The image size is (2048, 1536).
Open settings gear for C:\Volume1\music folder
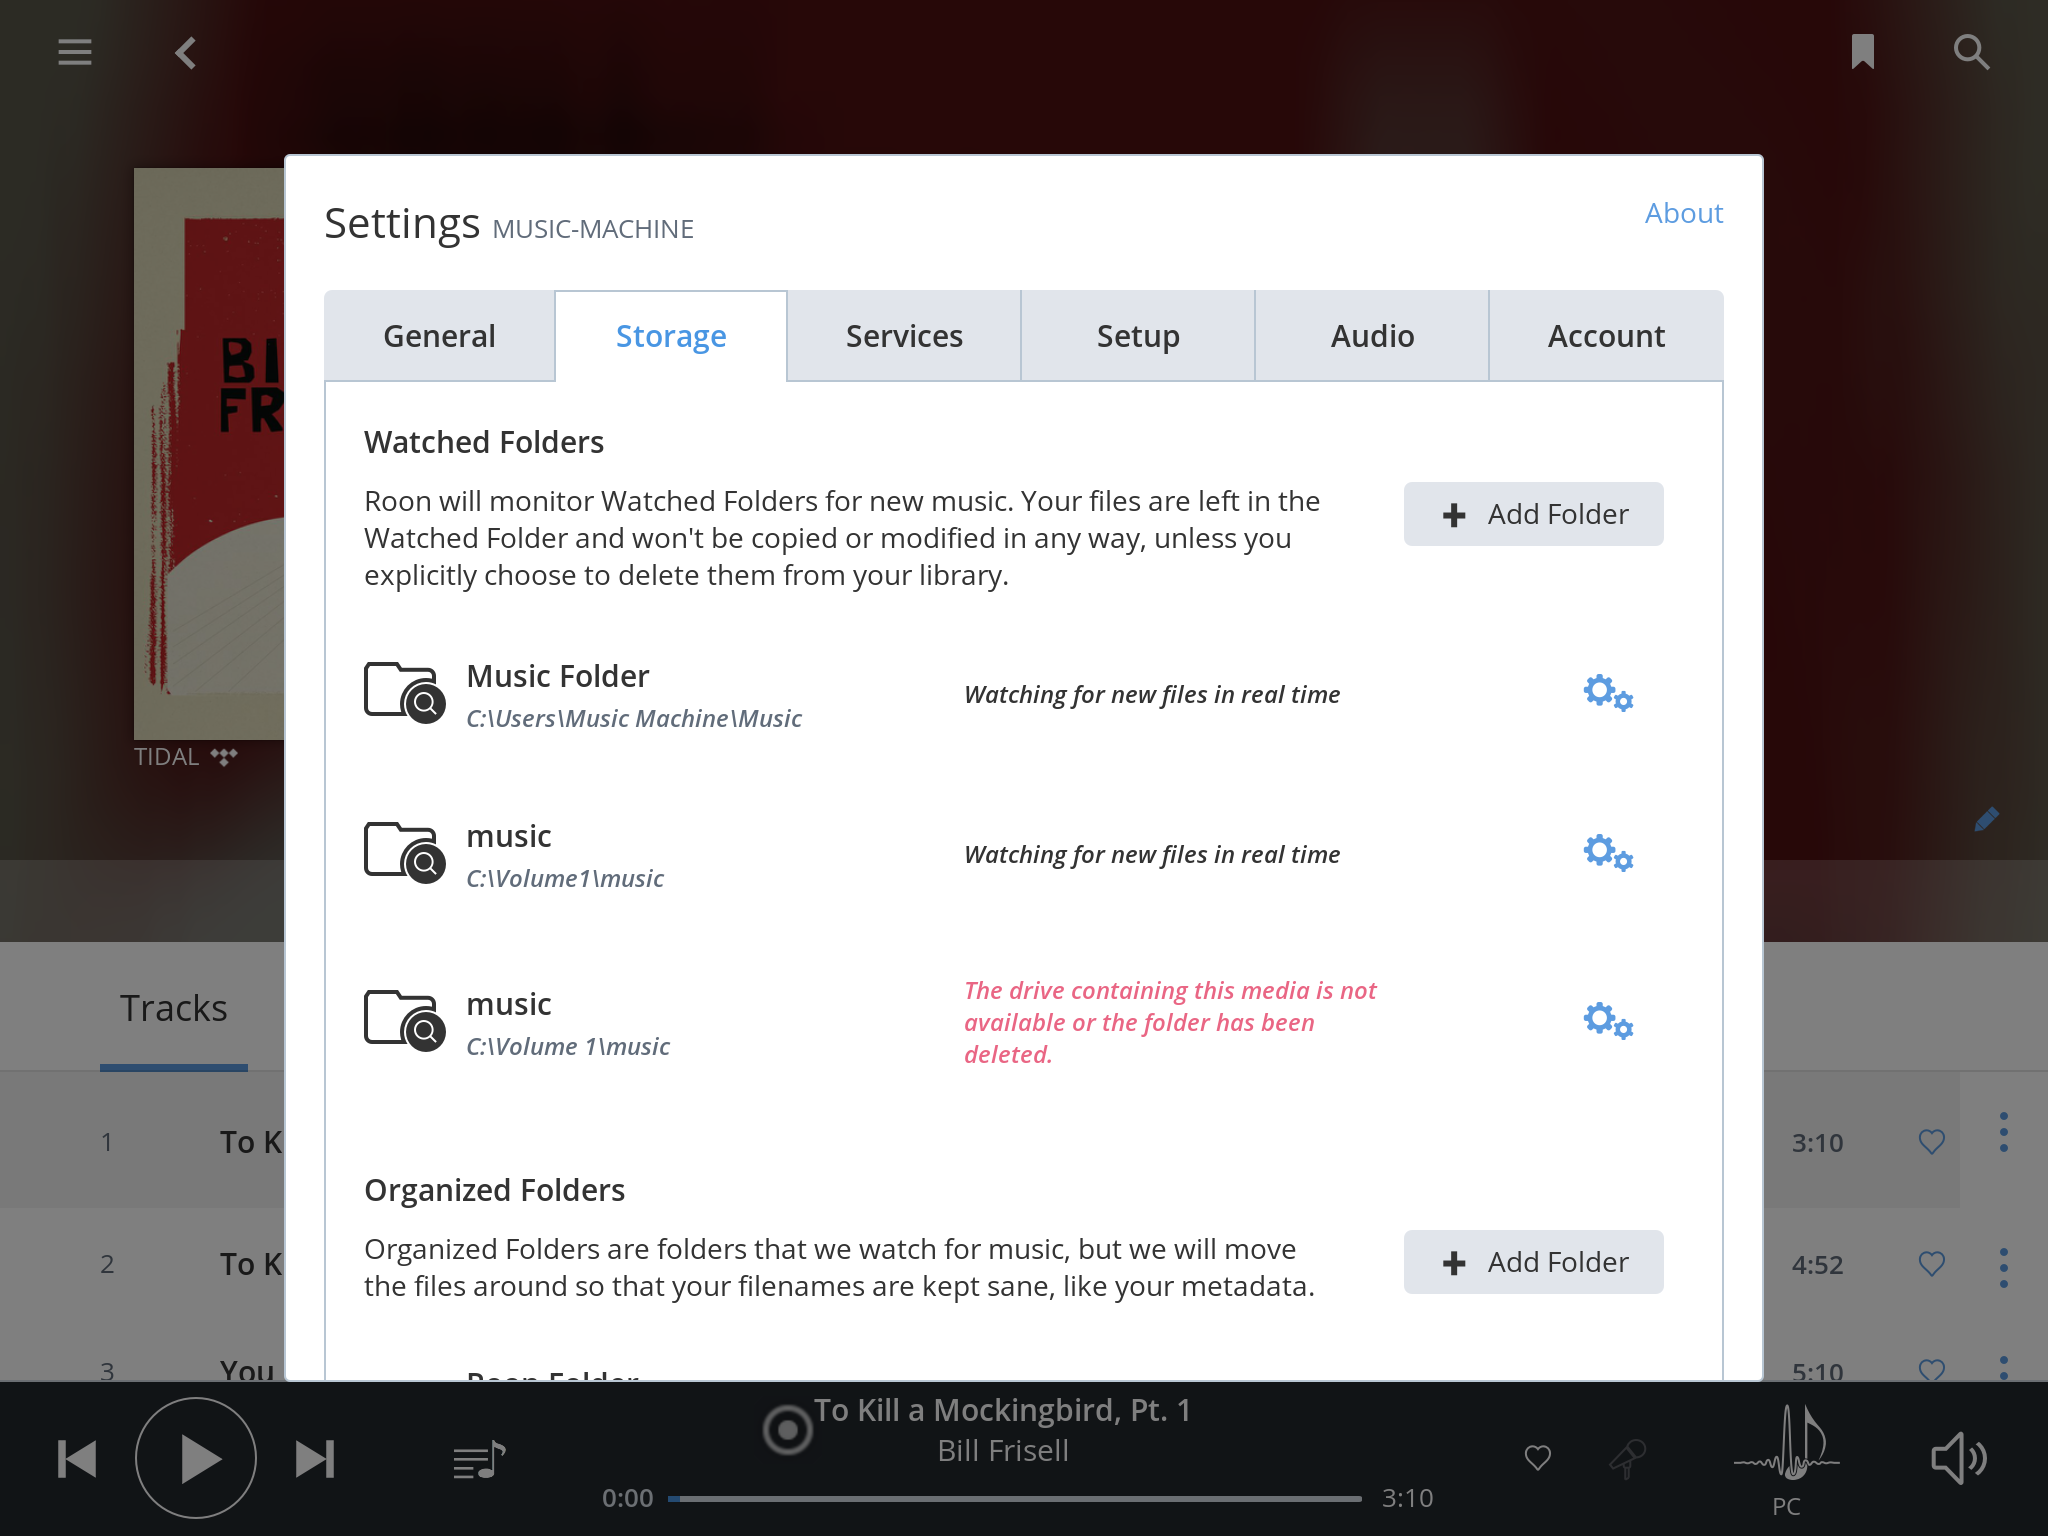[x=1608, y=853]
